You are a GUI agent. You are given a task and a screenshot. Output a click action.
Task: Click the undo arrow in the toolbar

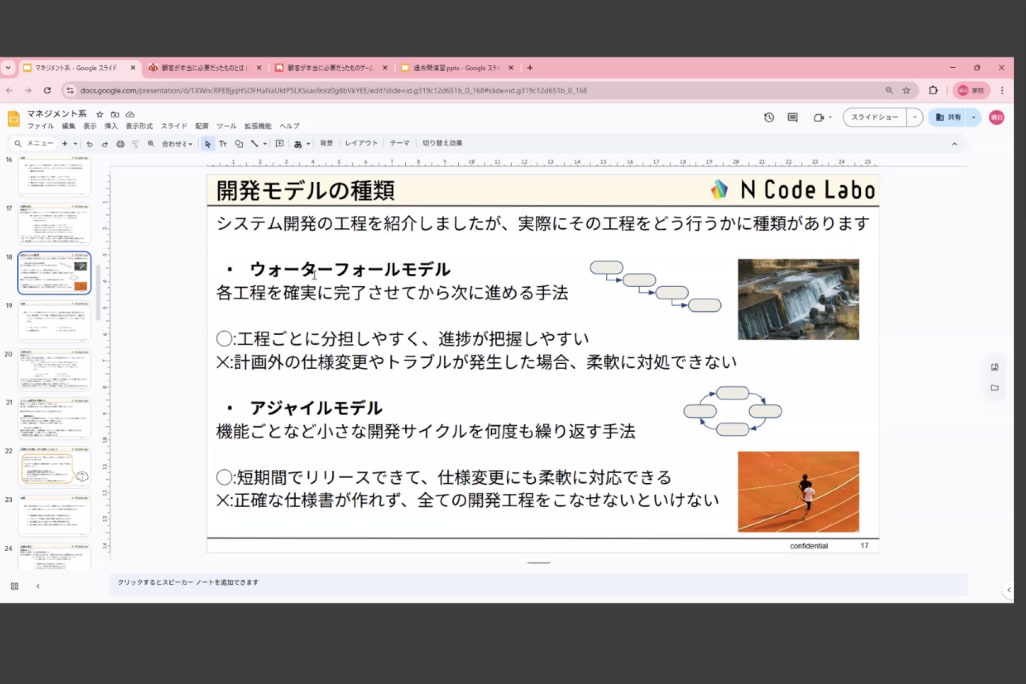pyautogui.click(x=90, y=144)
